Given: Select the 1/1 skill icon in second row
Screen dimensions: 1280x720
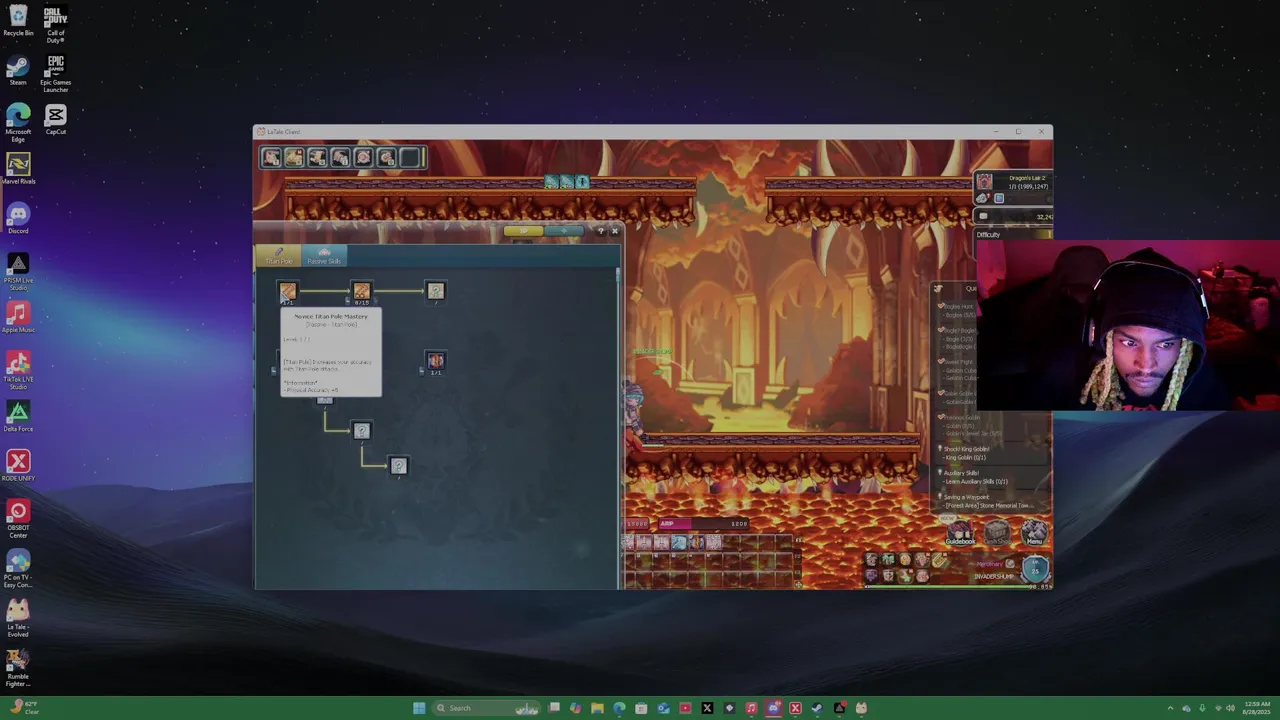Looking at the screenshot, I should (435, 360).
